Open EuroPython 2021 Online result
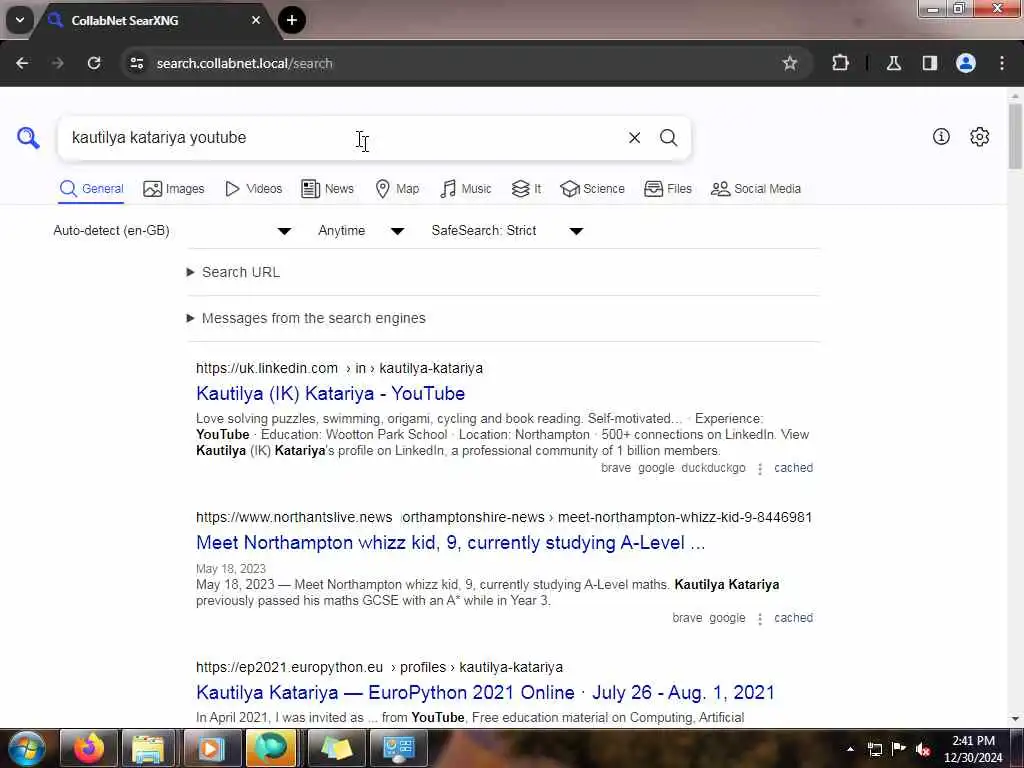Viewport: 1024px width, 768px height. click(x=485, y=692)
